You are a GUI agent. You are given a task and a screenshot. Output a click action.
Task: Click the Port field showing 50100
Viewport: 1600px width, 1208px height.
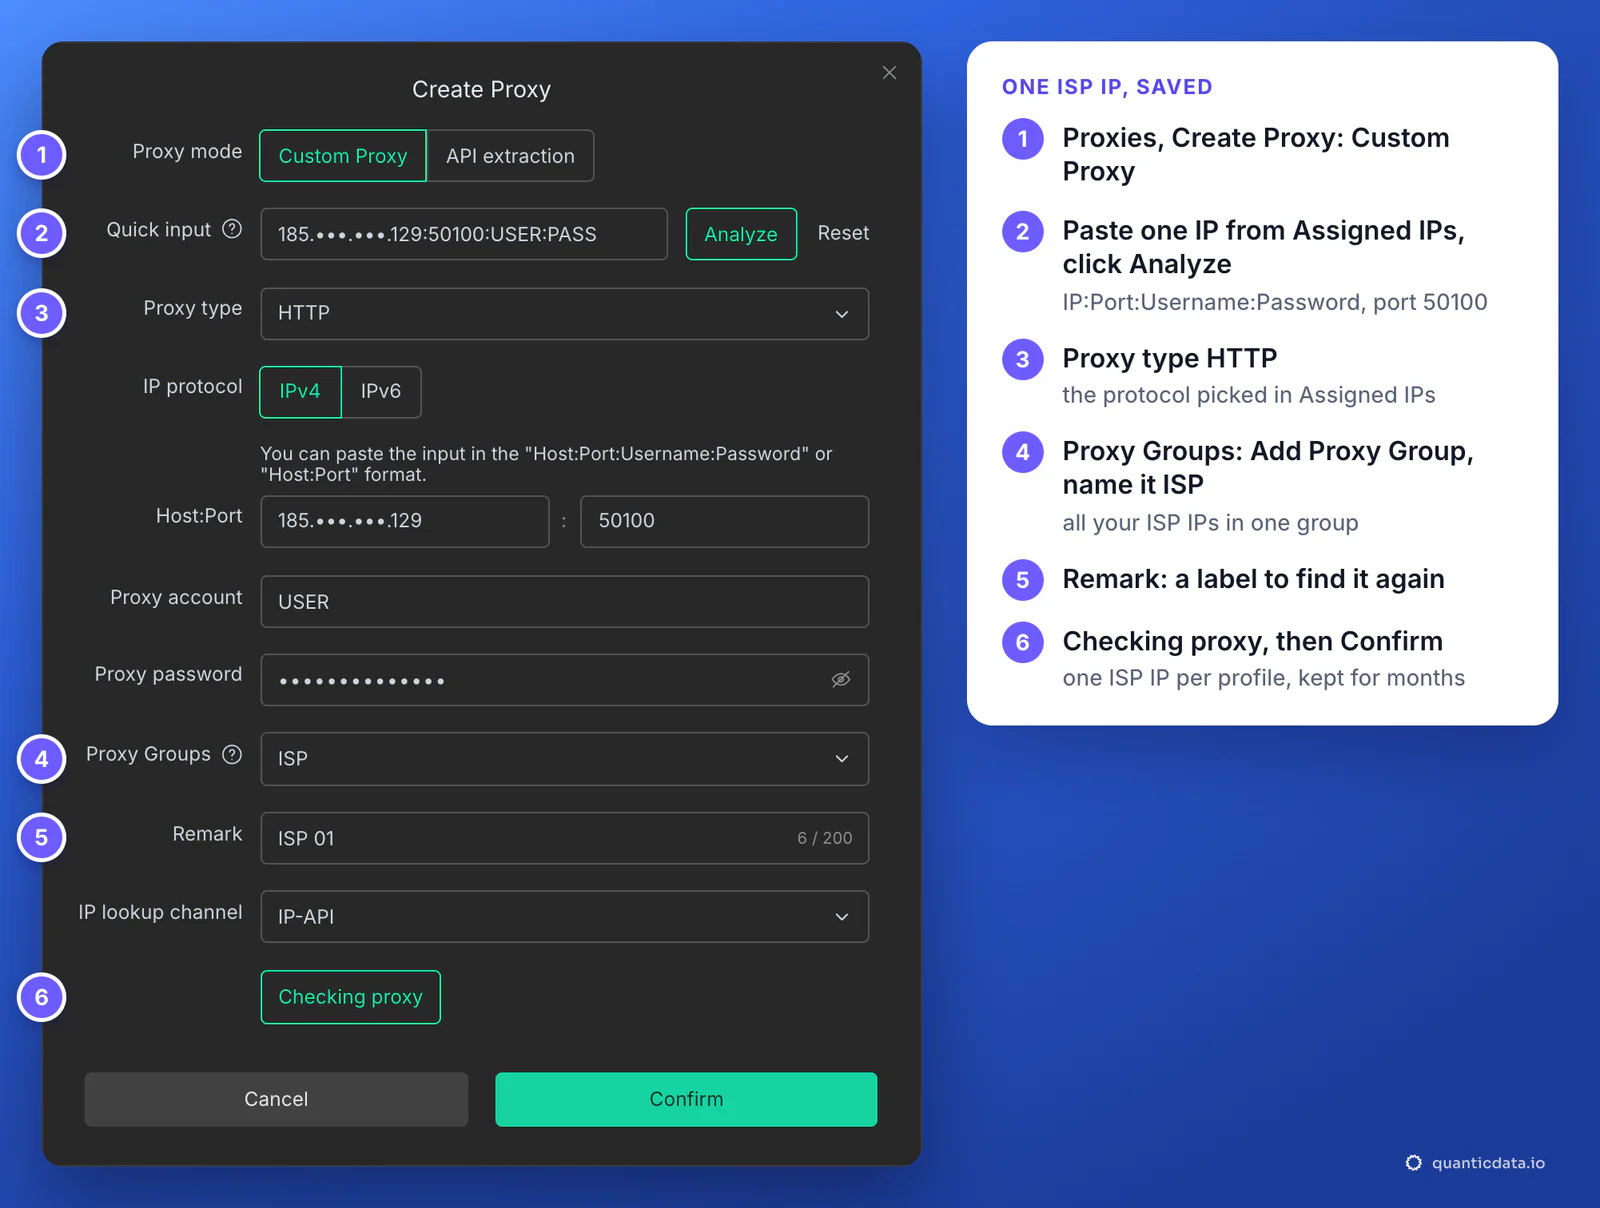click(725, 521)
